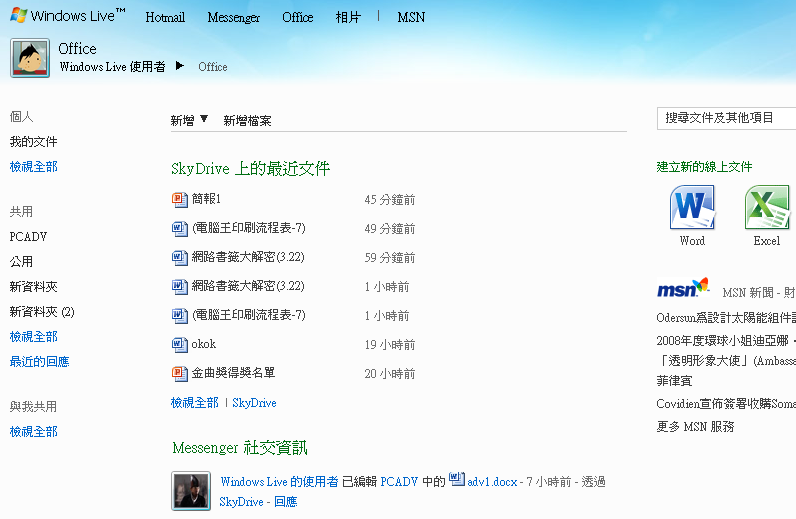Create a new Excel workbook icon

[767, 207]
